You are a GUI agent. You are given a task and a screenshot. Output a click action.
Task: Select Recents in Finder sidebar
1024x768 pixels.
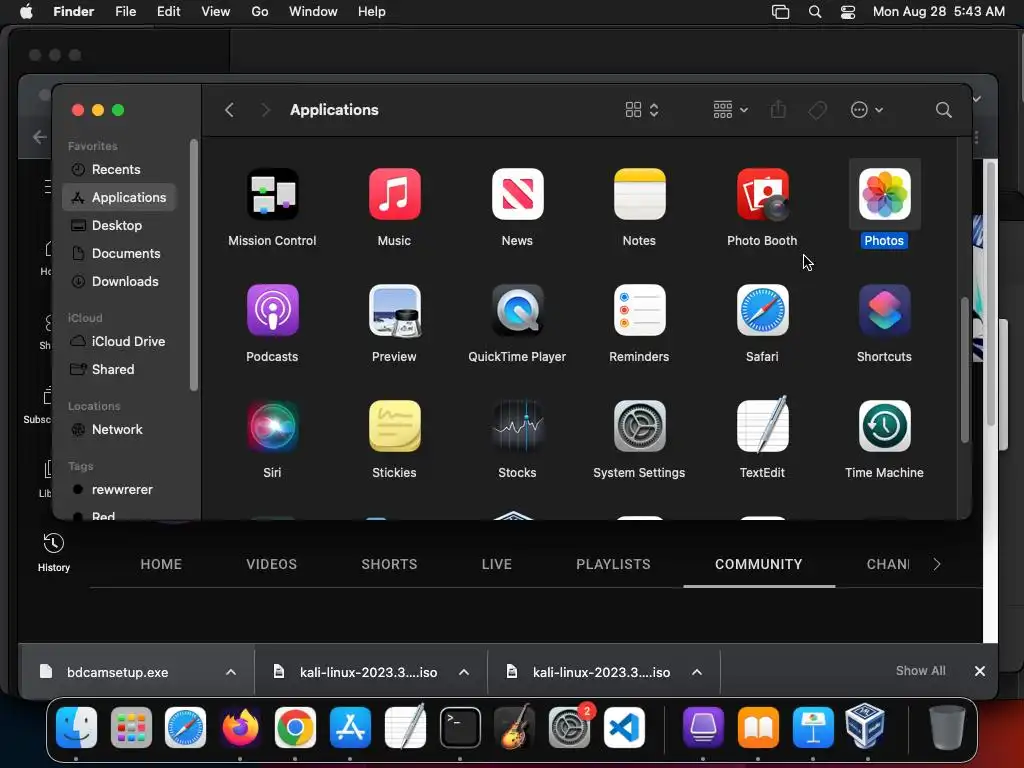[119, 169]
